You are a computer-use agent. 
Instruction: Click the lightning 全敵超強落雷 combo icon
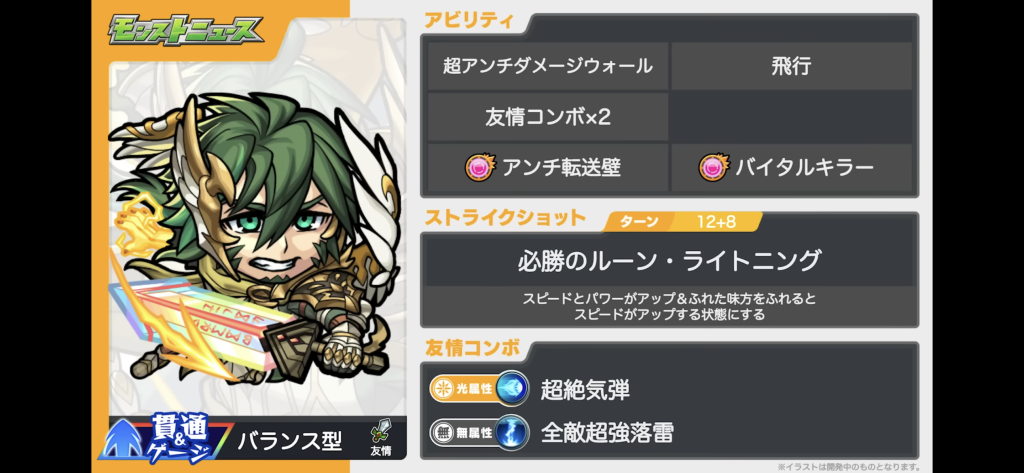click(x=513, y=432)
